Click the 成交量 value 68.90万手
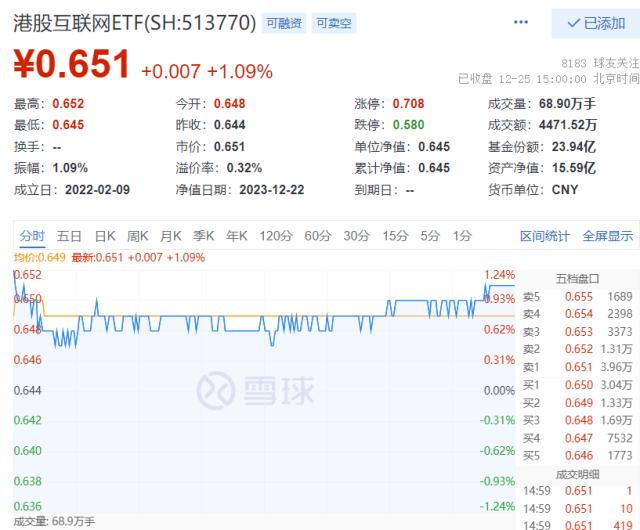Viewport: 640px width, 530px height. click(567, 104)
